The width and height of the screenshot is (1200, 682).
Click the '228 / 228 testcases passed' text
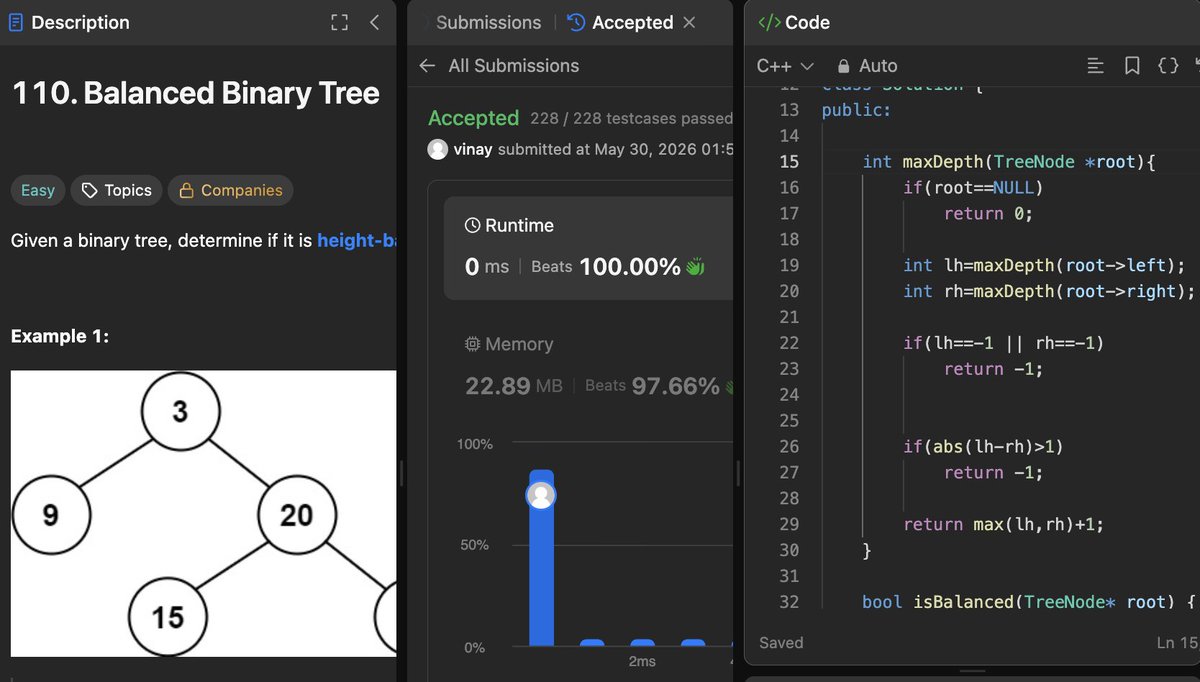pyautogui.click(x=631, y=118)
